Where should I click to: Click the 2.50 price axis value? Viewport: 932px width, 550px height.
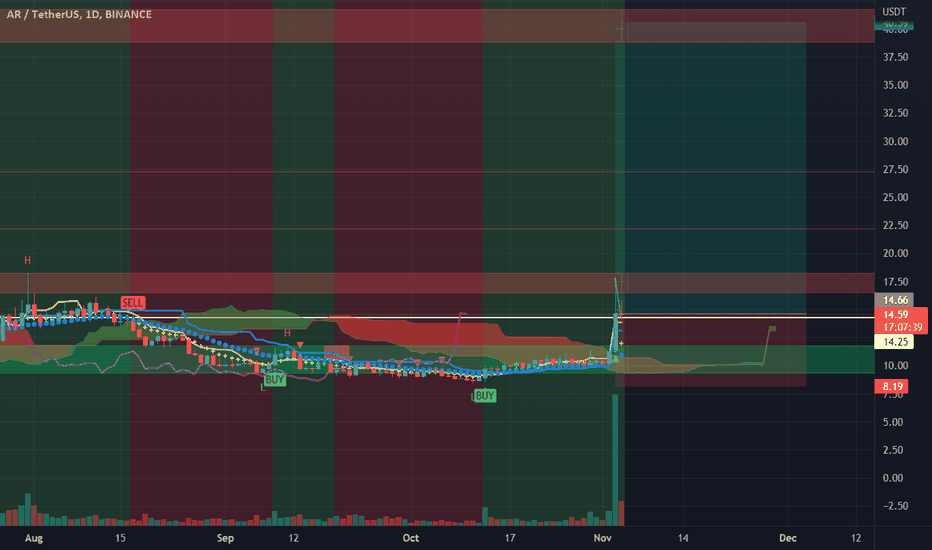(x=893, y=450)
